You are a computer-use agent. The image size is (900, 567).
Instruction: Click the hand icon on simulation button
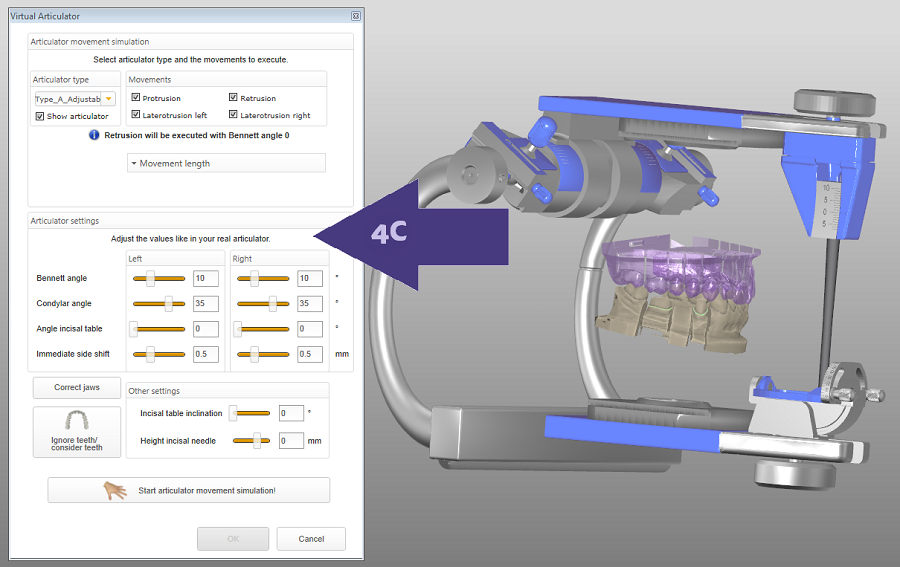[115, 490]
